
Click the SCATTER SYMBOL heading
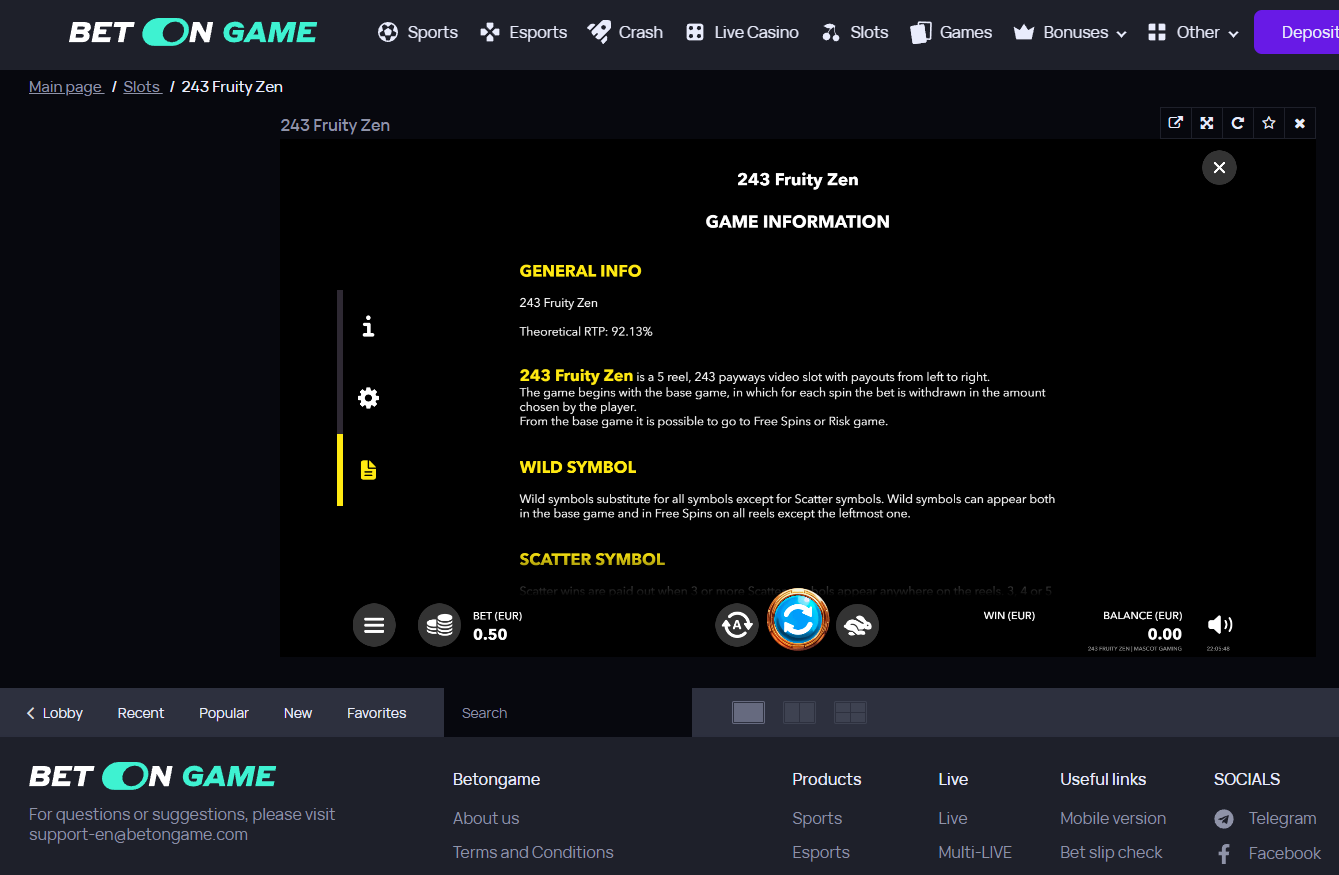[592, 559]
